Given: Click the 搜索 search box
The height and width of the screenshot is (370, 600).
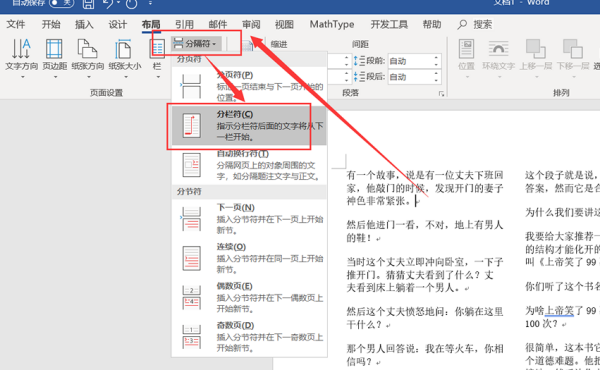Looking at the screenshot, I should pos(482,24).
